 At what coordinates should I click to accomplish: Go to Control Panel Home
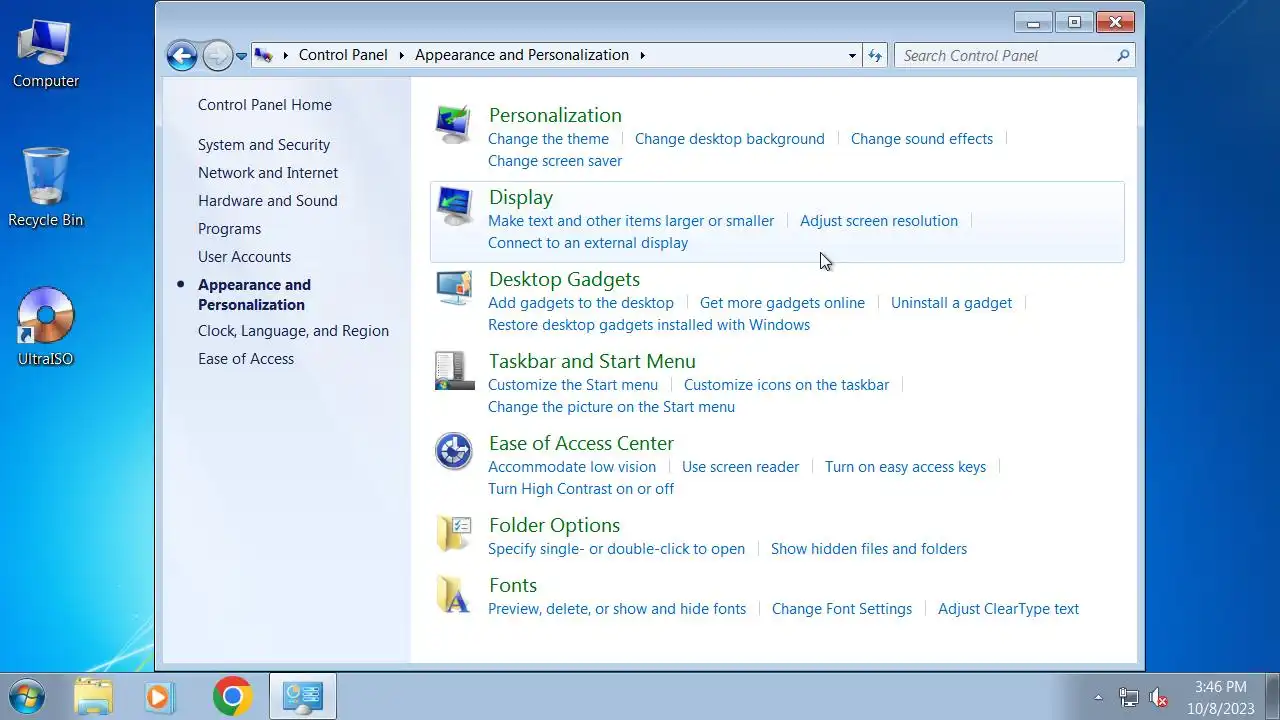coord(265,105)
